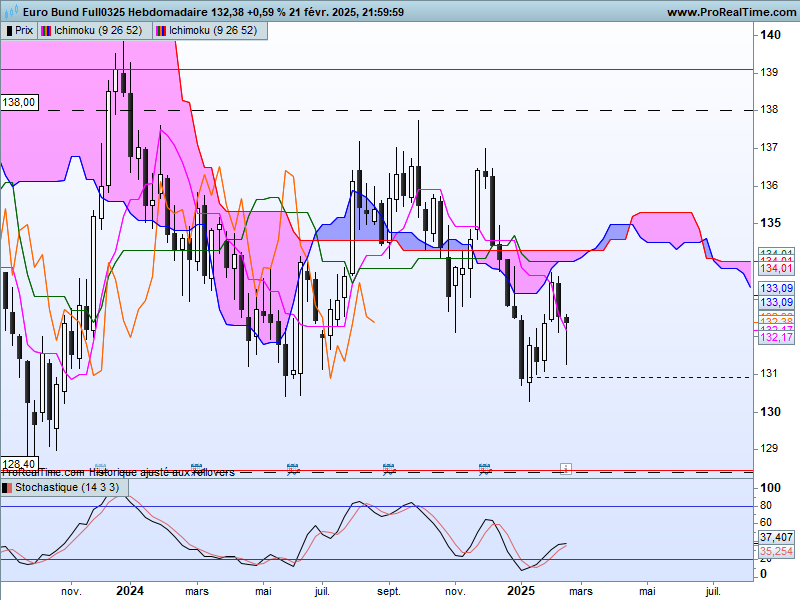
Task: Click the info icon near March 2025
Action: tap(565, 468)
